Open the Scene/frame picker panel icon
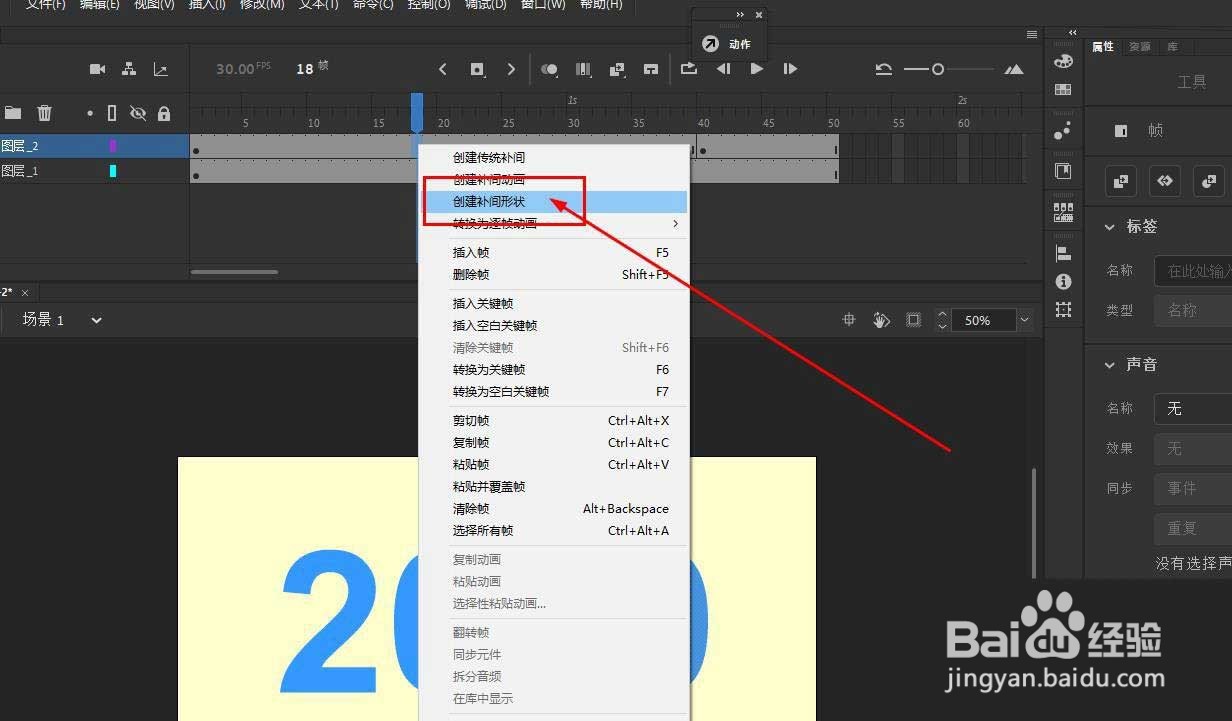The width and height of the screenshot is (1232, 721). point(1063,212)
